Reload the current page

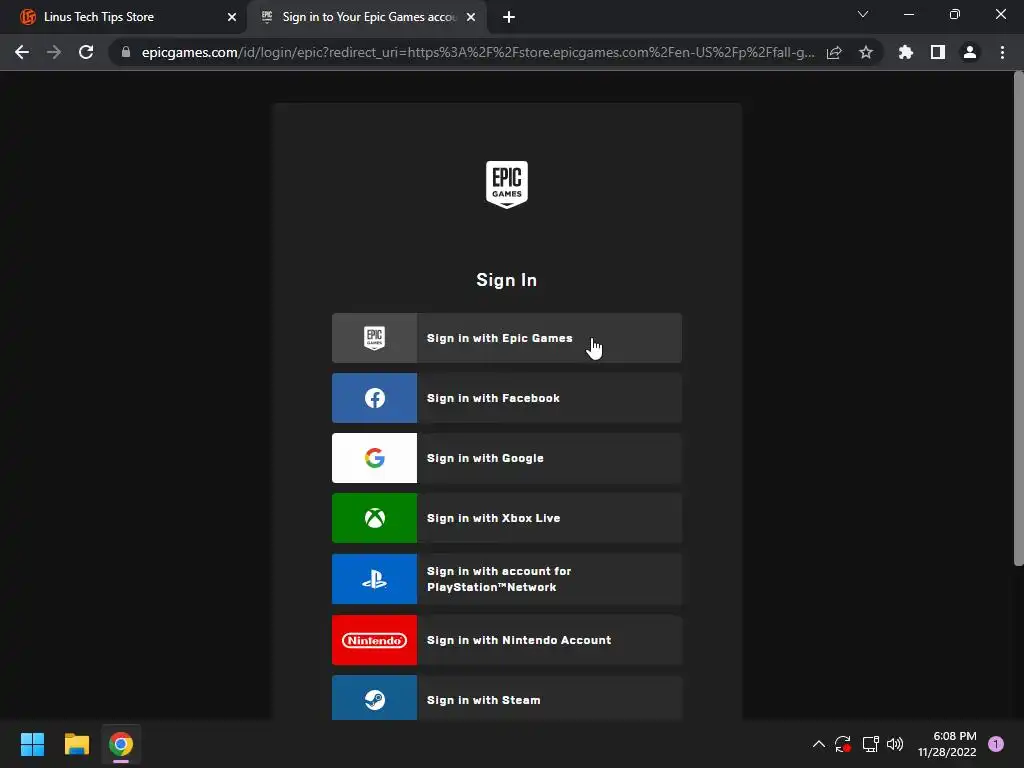pyautogui.click(x=86, y=52)
